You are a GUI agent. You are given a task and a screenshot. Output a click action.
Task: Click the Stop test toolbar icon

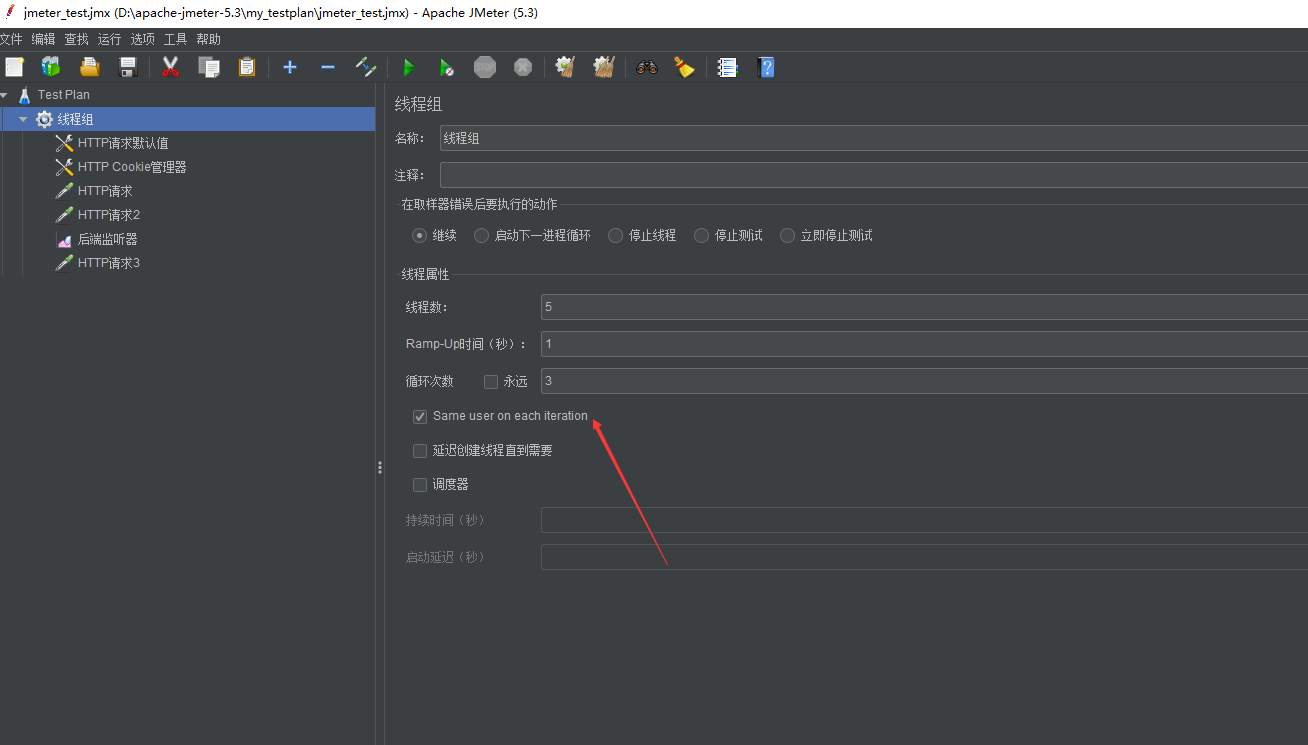tap(485, 67)
